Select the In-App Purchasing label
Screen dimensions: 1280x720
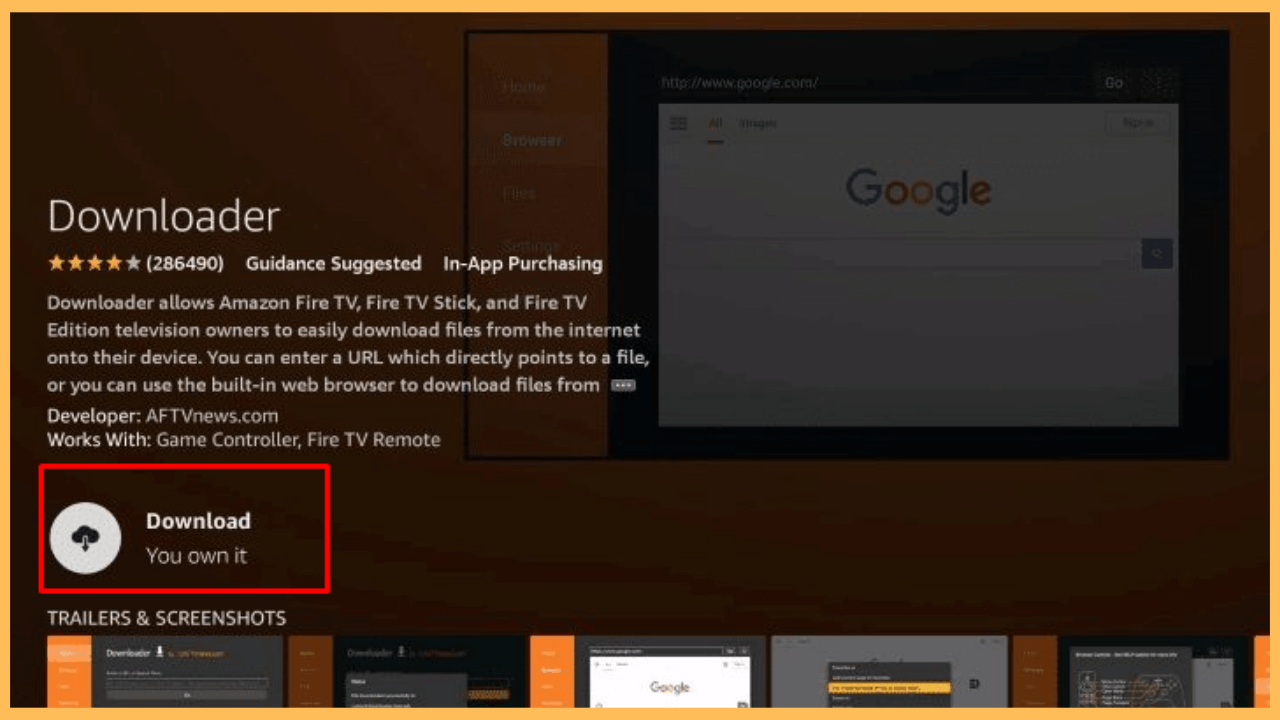[522, 264]
